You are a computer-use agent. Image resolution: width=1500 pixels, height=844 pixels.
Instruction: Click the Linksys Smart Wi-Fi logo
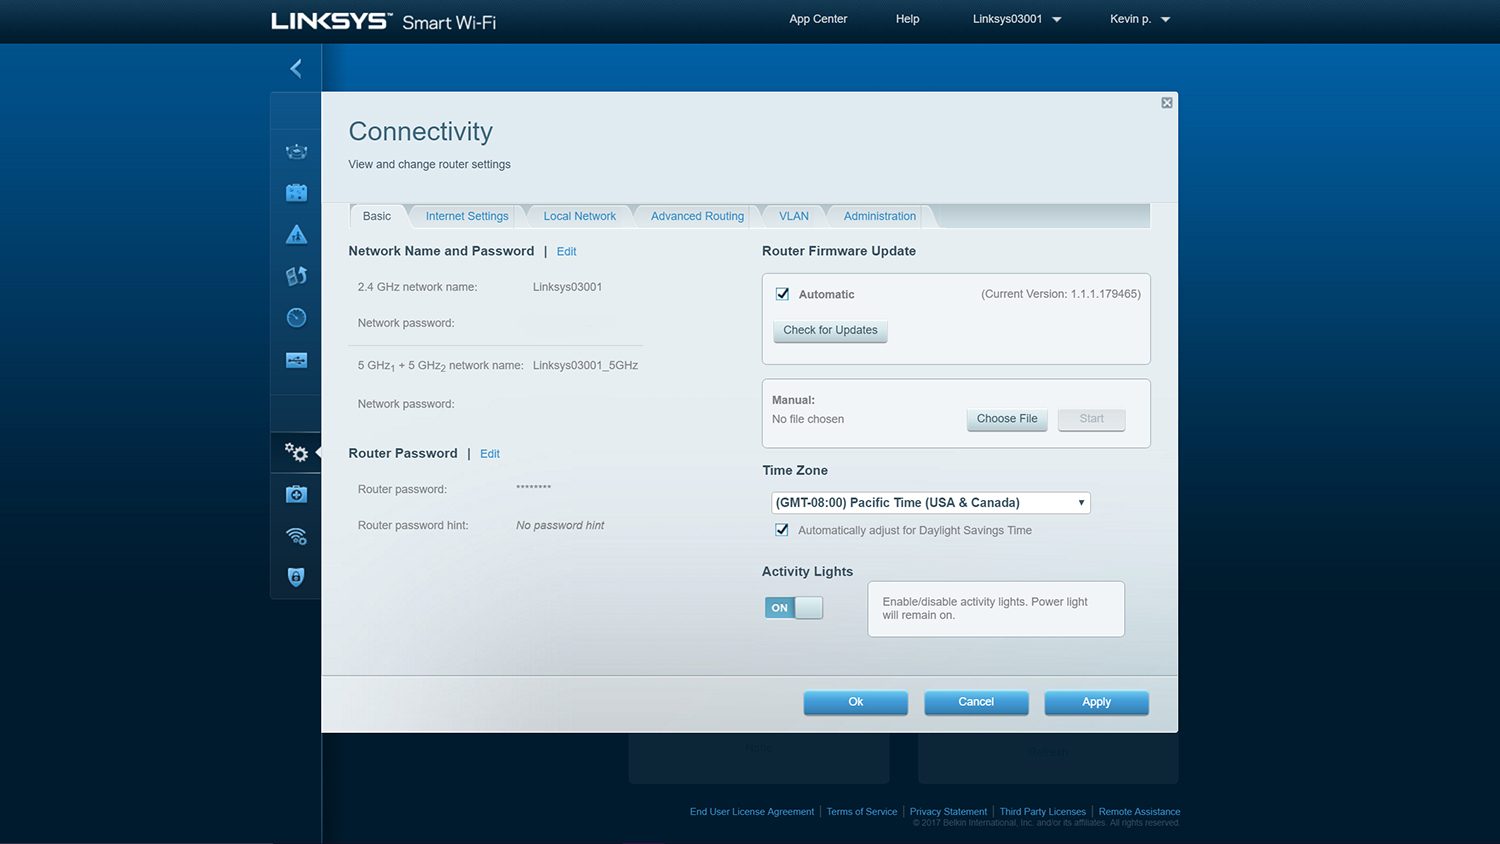(383, 21)
